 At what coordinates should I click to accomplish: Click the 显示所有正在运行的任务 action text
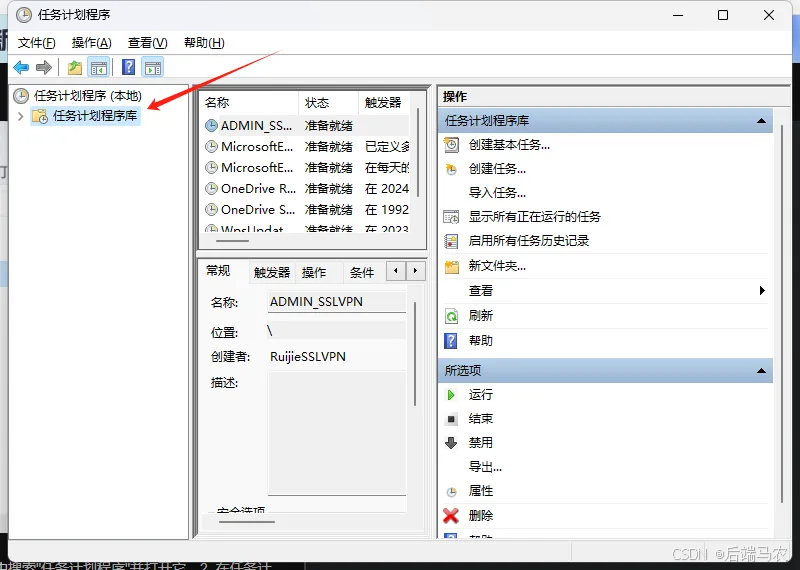coord(535,217)
